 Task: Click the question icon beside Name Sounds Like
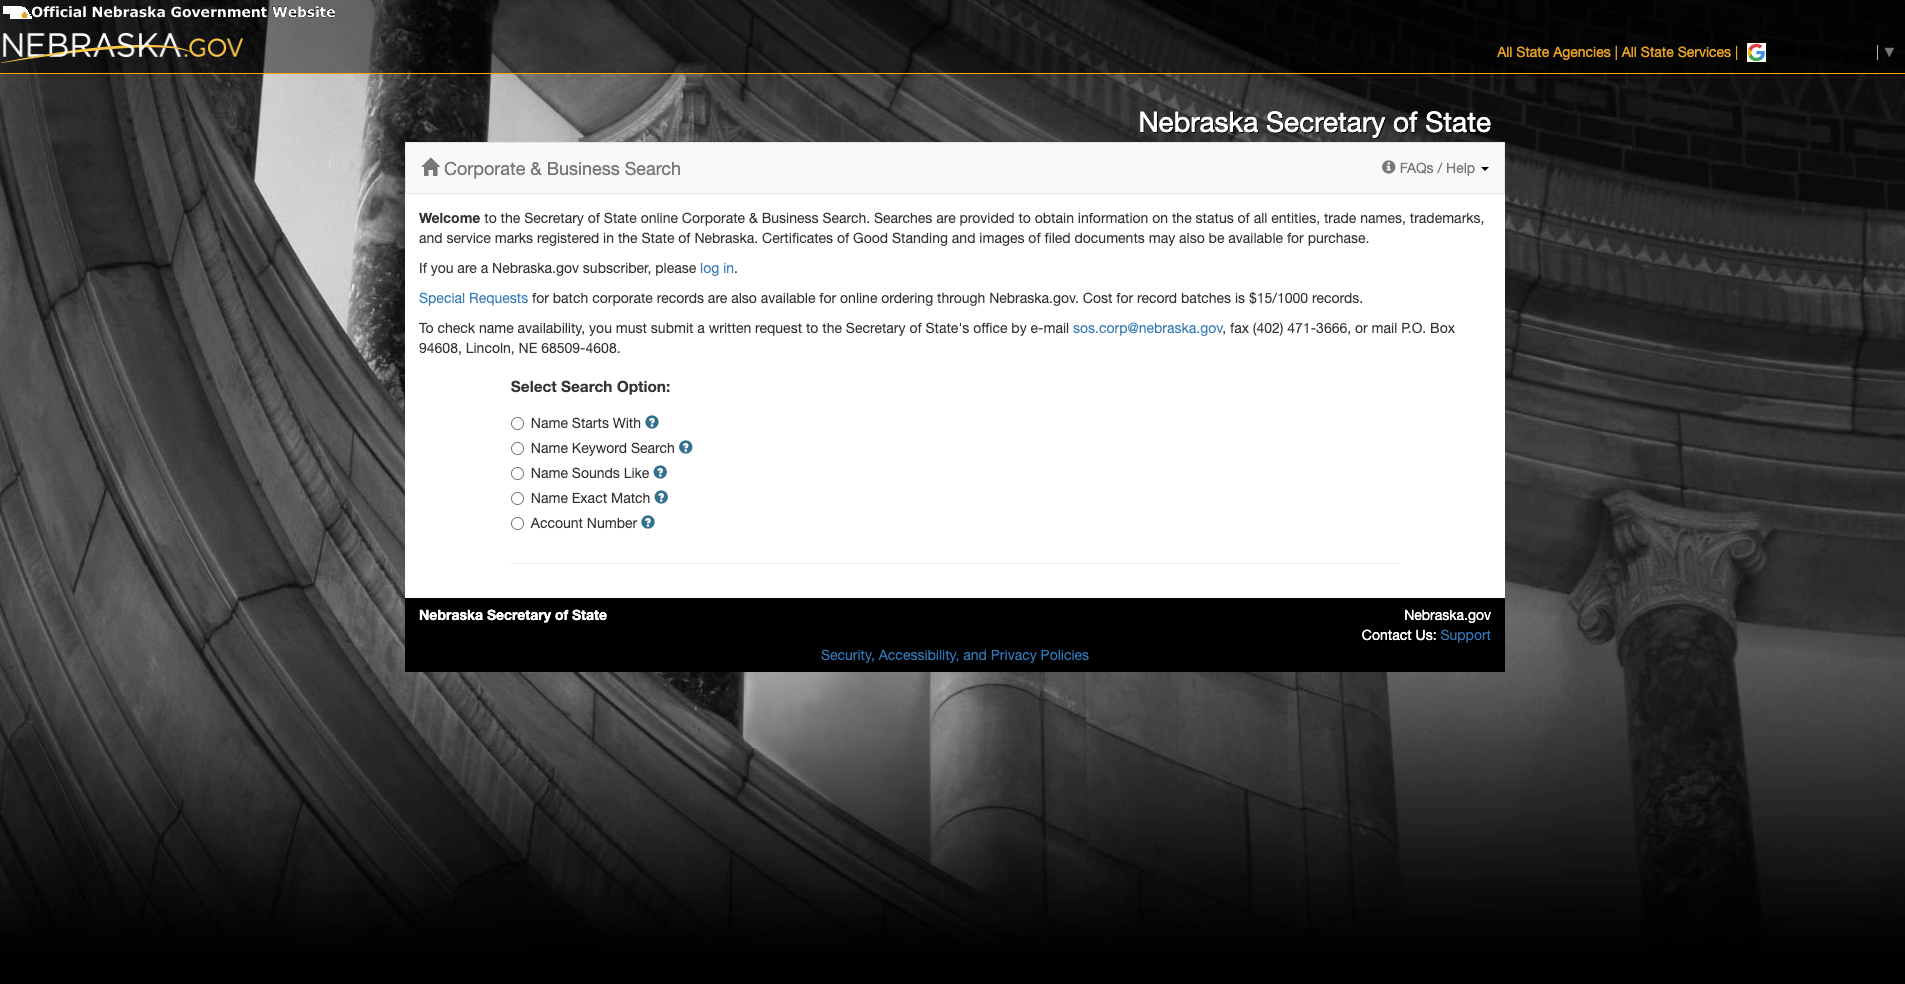[660, 473]
